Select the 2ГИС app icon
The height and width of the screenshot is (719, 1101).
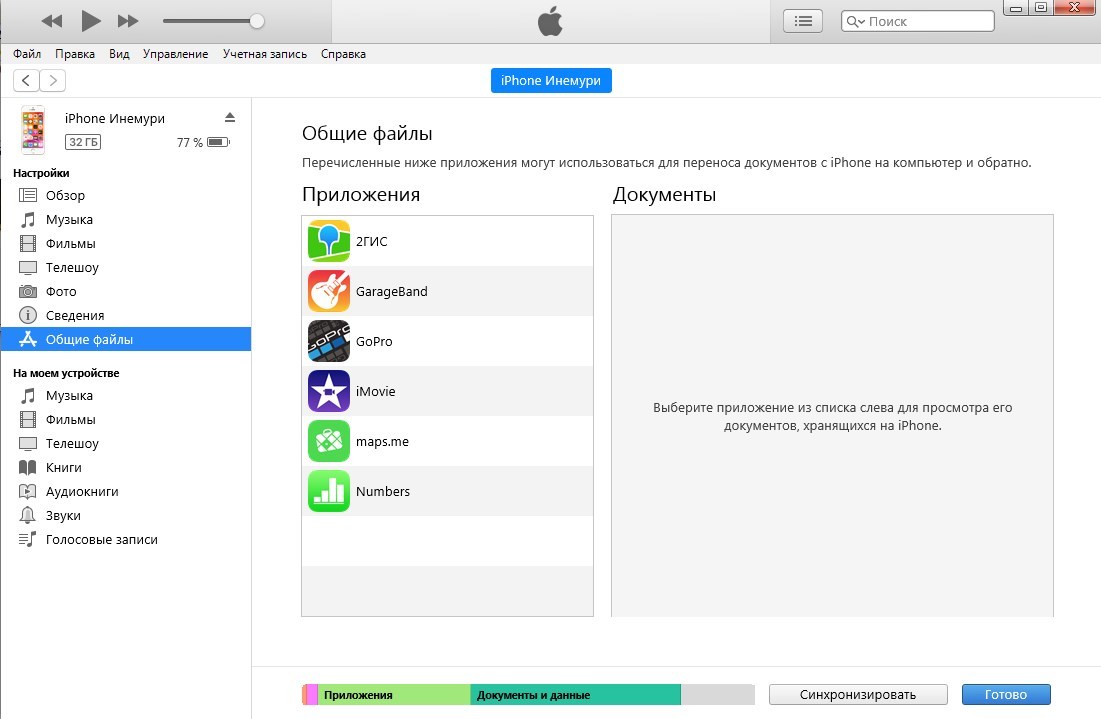[329, 241]
